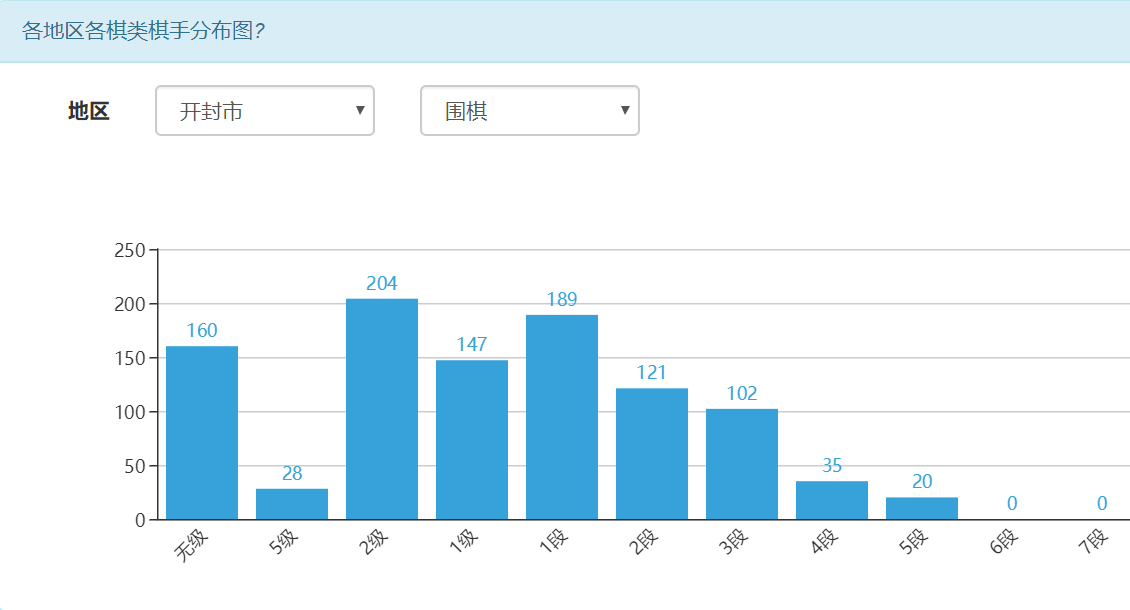Screen dimensions: 1130x610
Task: Click the 无级 bar showing 160
Action: tap(202, 433)
